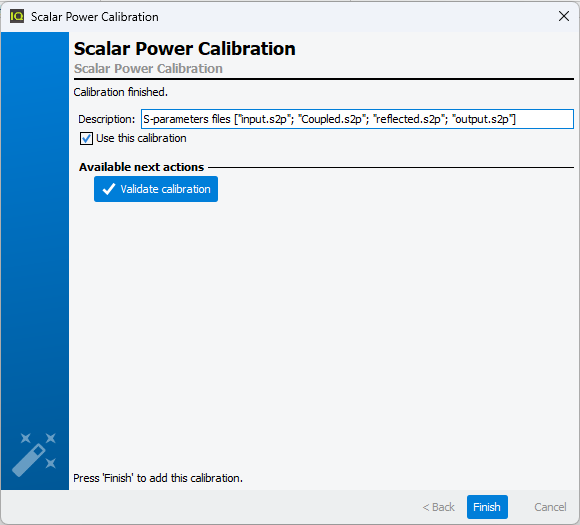Click the magic wand wizard icon
Image resolution: width=580 pixels, height=525 pixels.
[34, 454]
